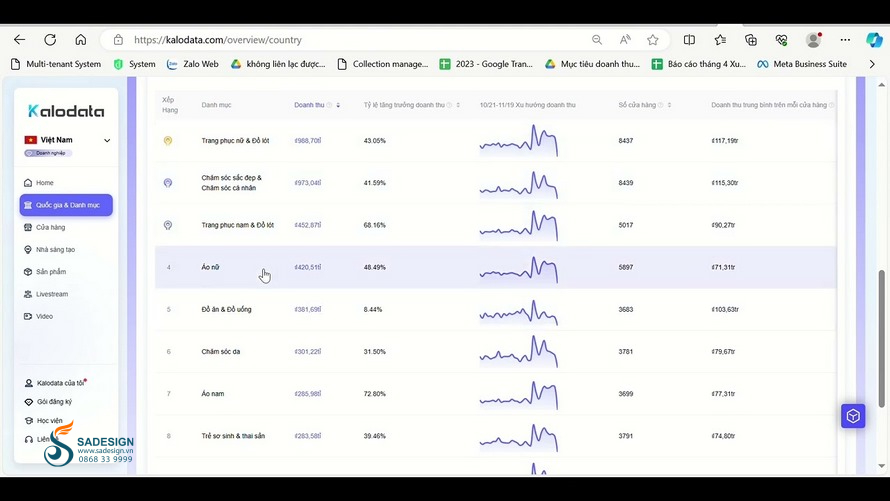Open the Copilot sidebar icon
This screenshot has width=890, height=501.
[x=874, y=40]
